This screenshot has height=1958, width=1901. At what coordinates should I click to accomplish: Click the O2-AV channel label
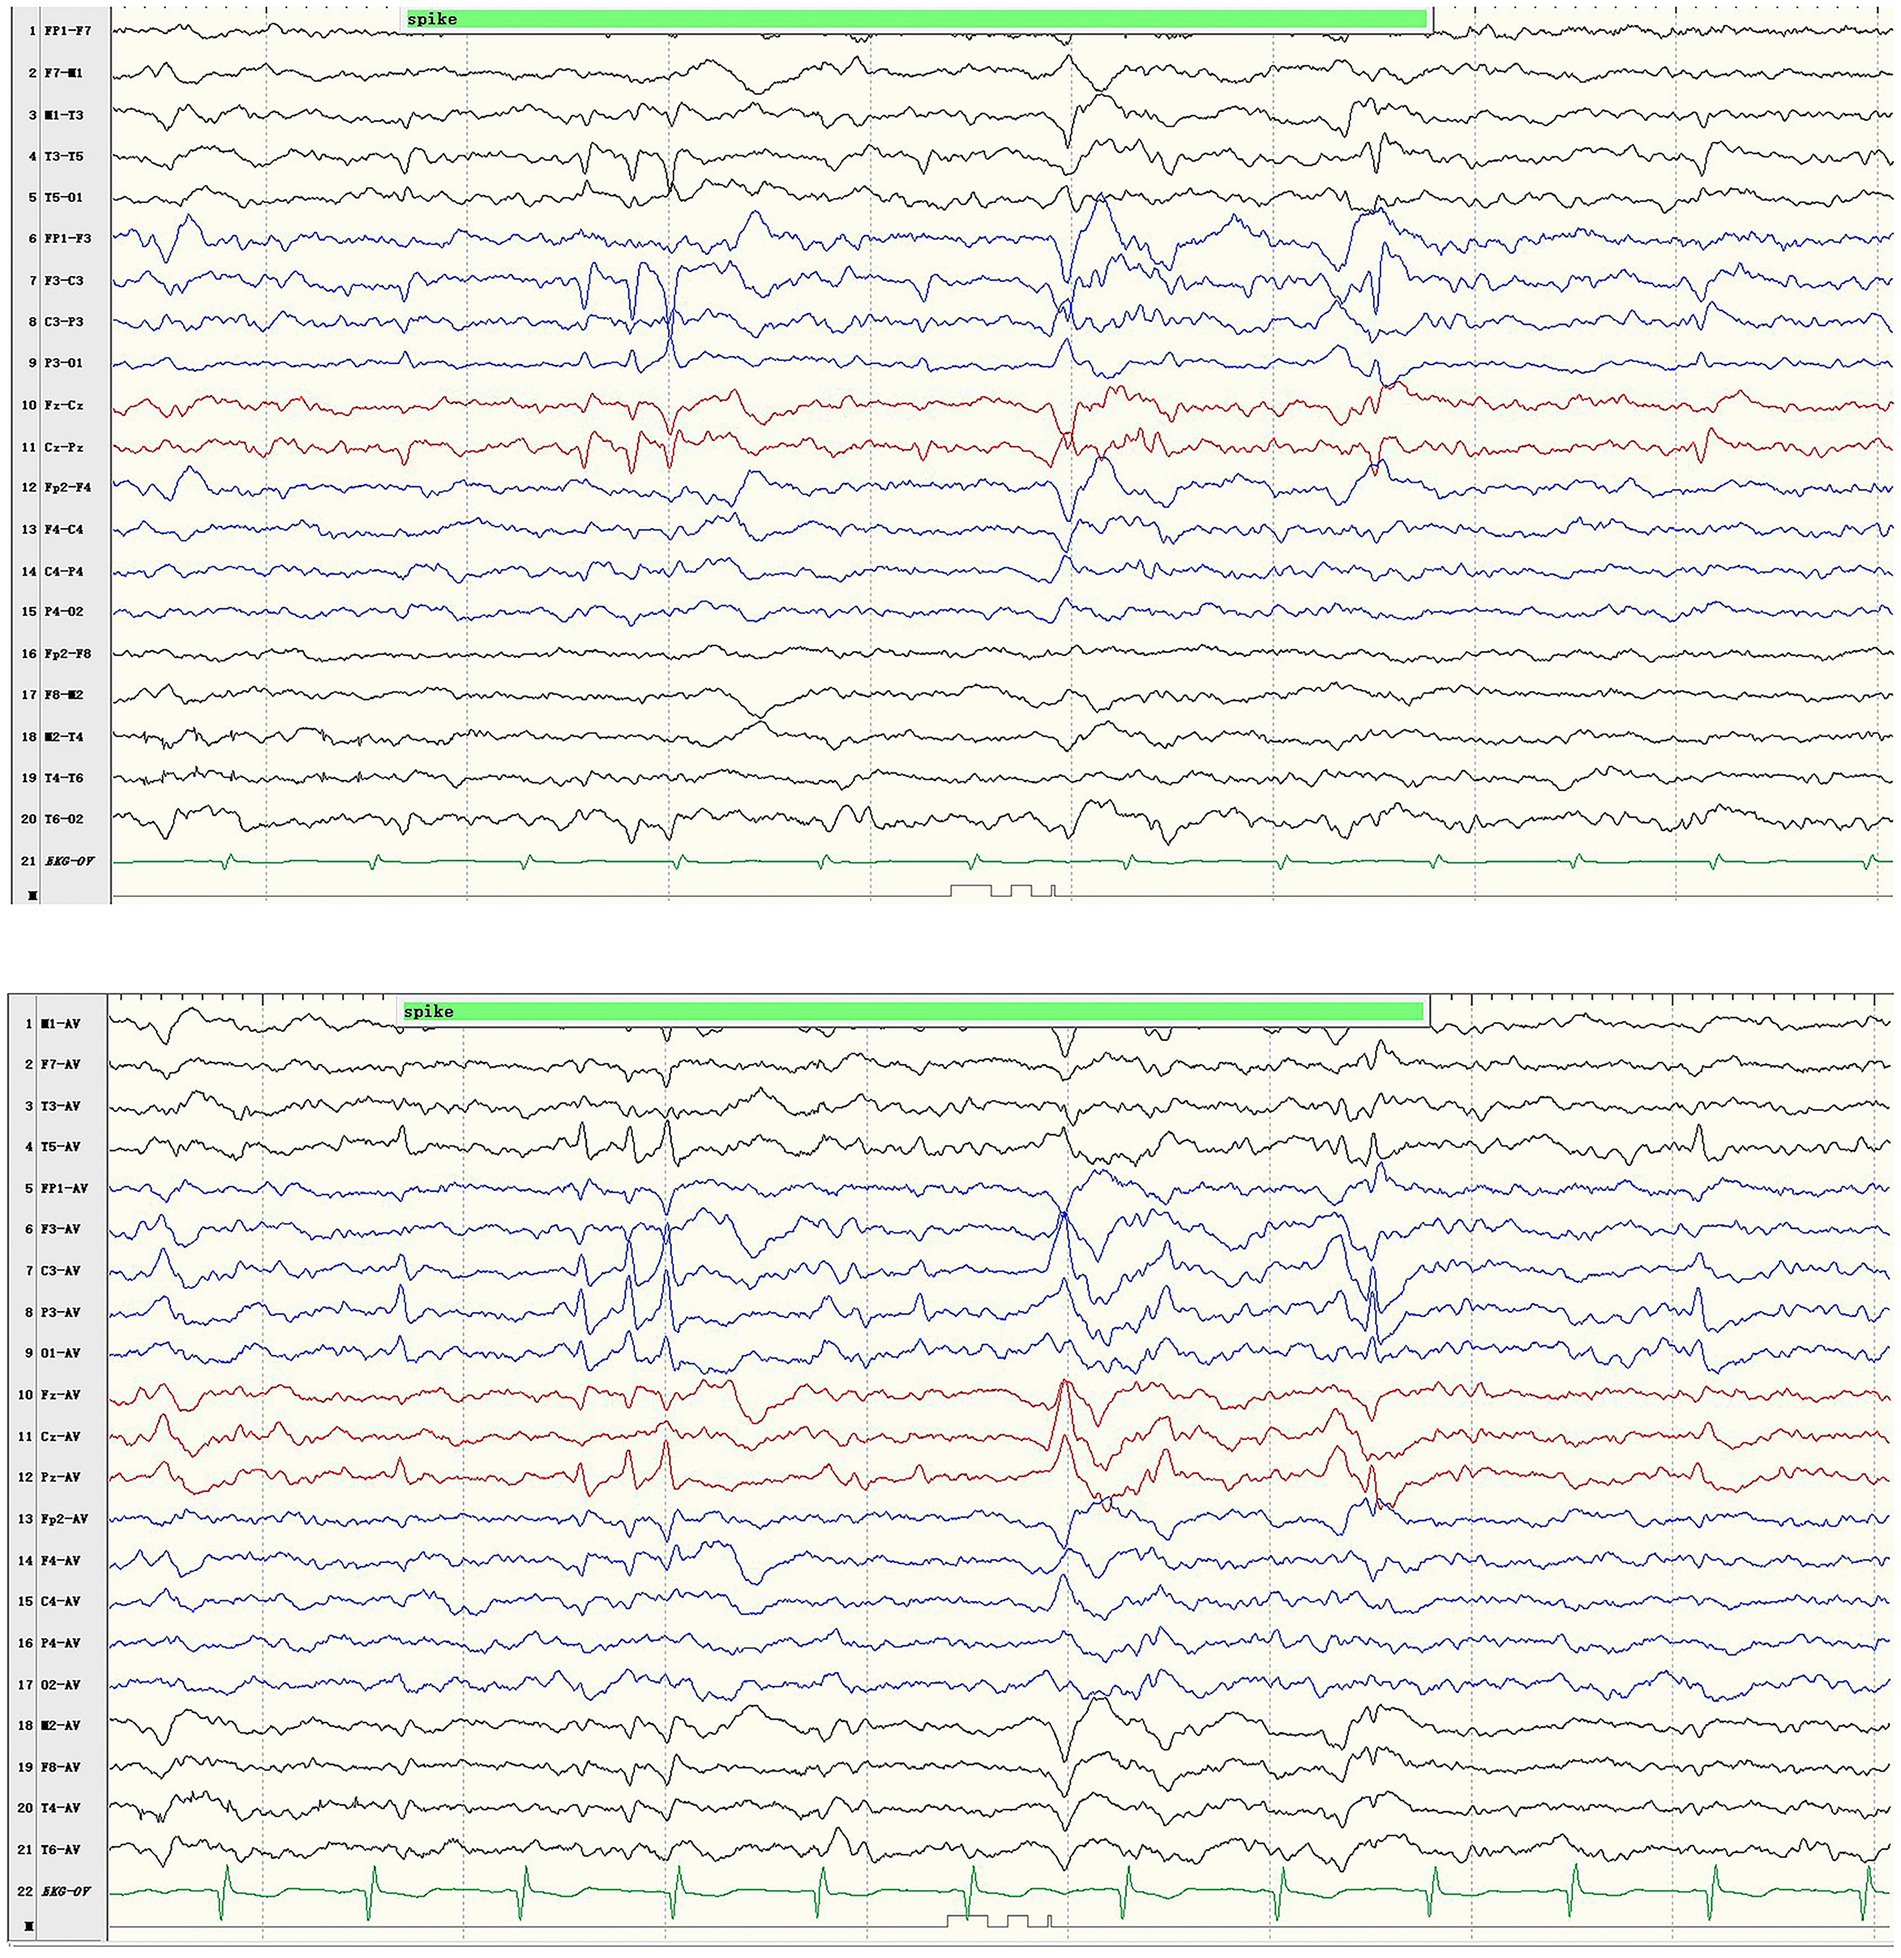click(60, 1685)
